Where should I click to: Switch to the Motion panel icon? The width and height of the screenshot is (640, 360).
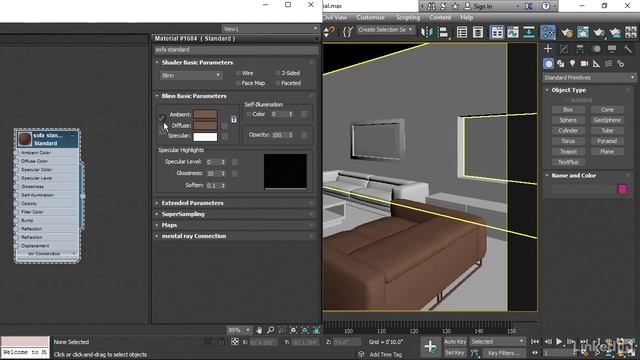click(596, 49)
